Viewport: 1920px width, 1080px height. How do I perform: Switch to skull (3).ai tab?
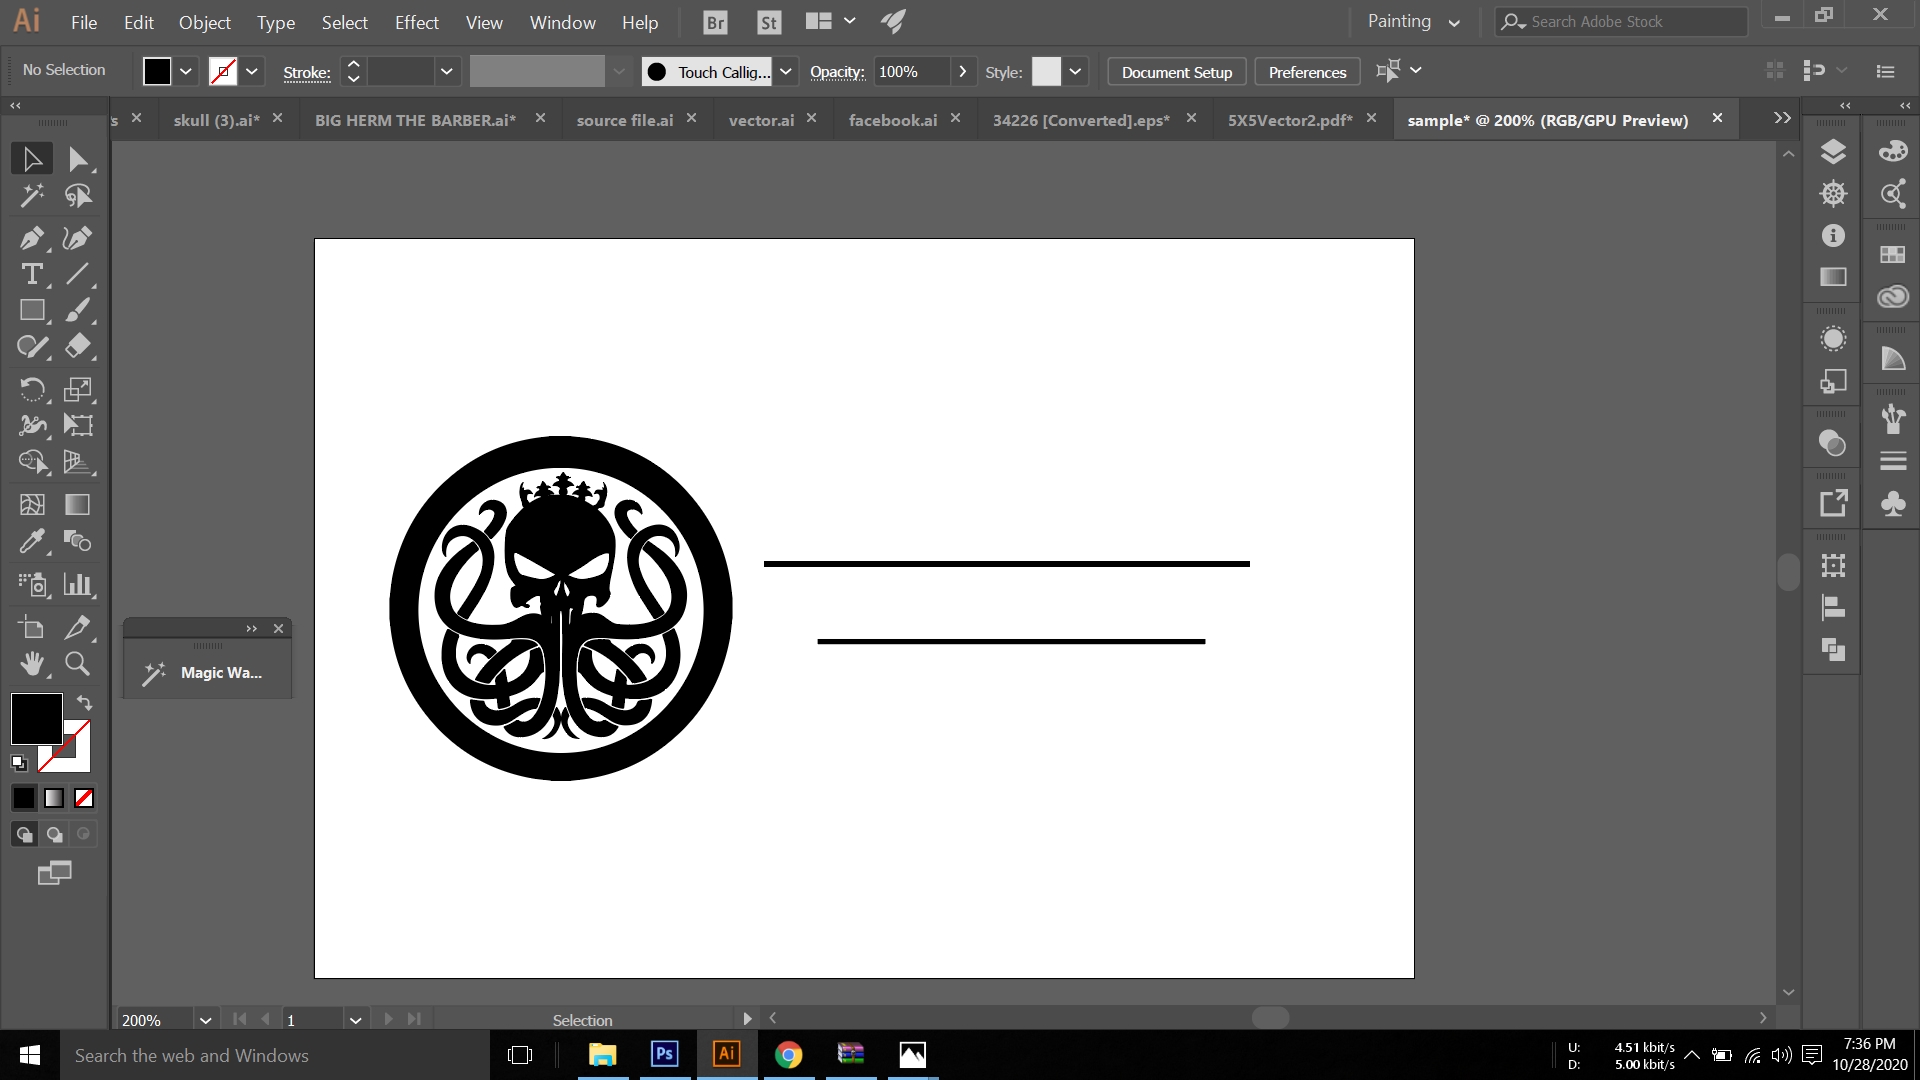point(216,120)
